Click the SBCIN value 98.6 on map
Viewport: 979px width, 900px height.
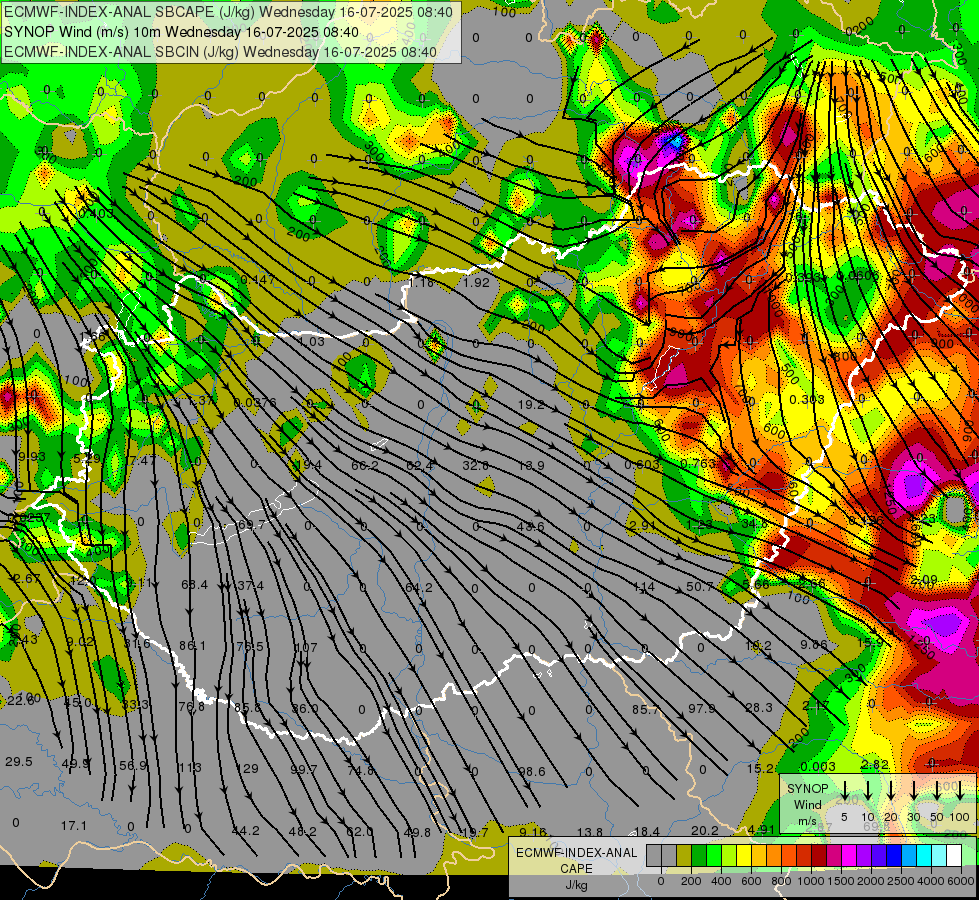click(531, 771)
